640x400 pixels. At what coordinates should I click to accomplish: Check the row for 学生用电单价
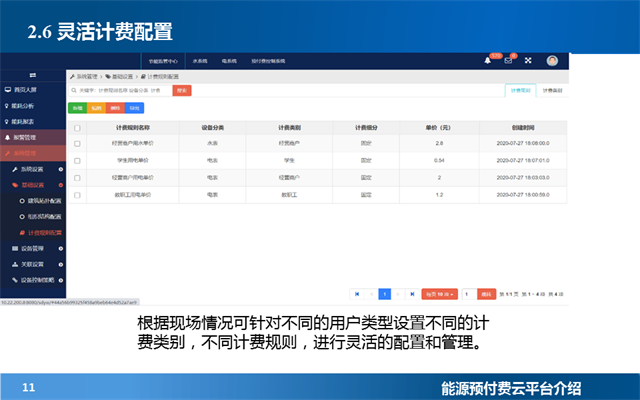(77, 161)
